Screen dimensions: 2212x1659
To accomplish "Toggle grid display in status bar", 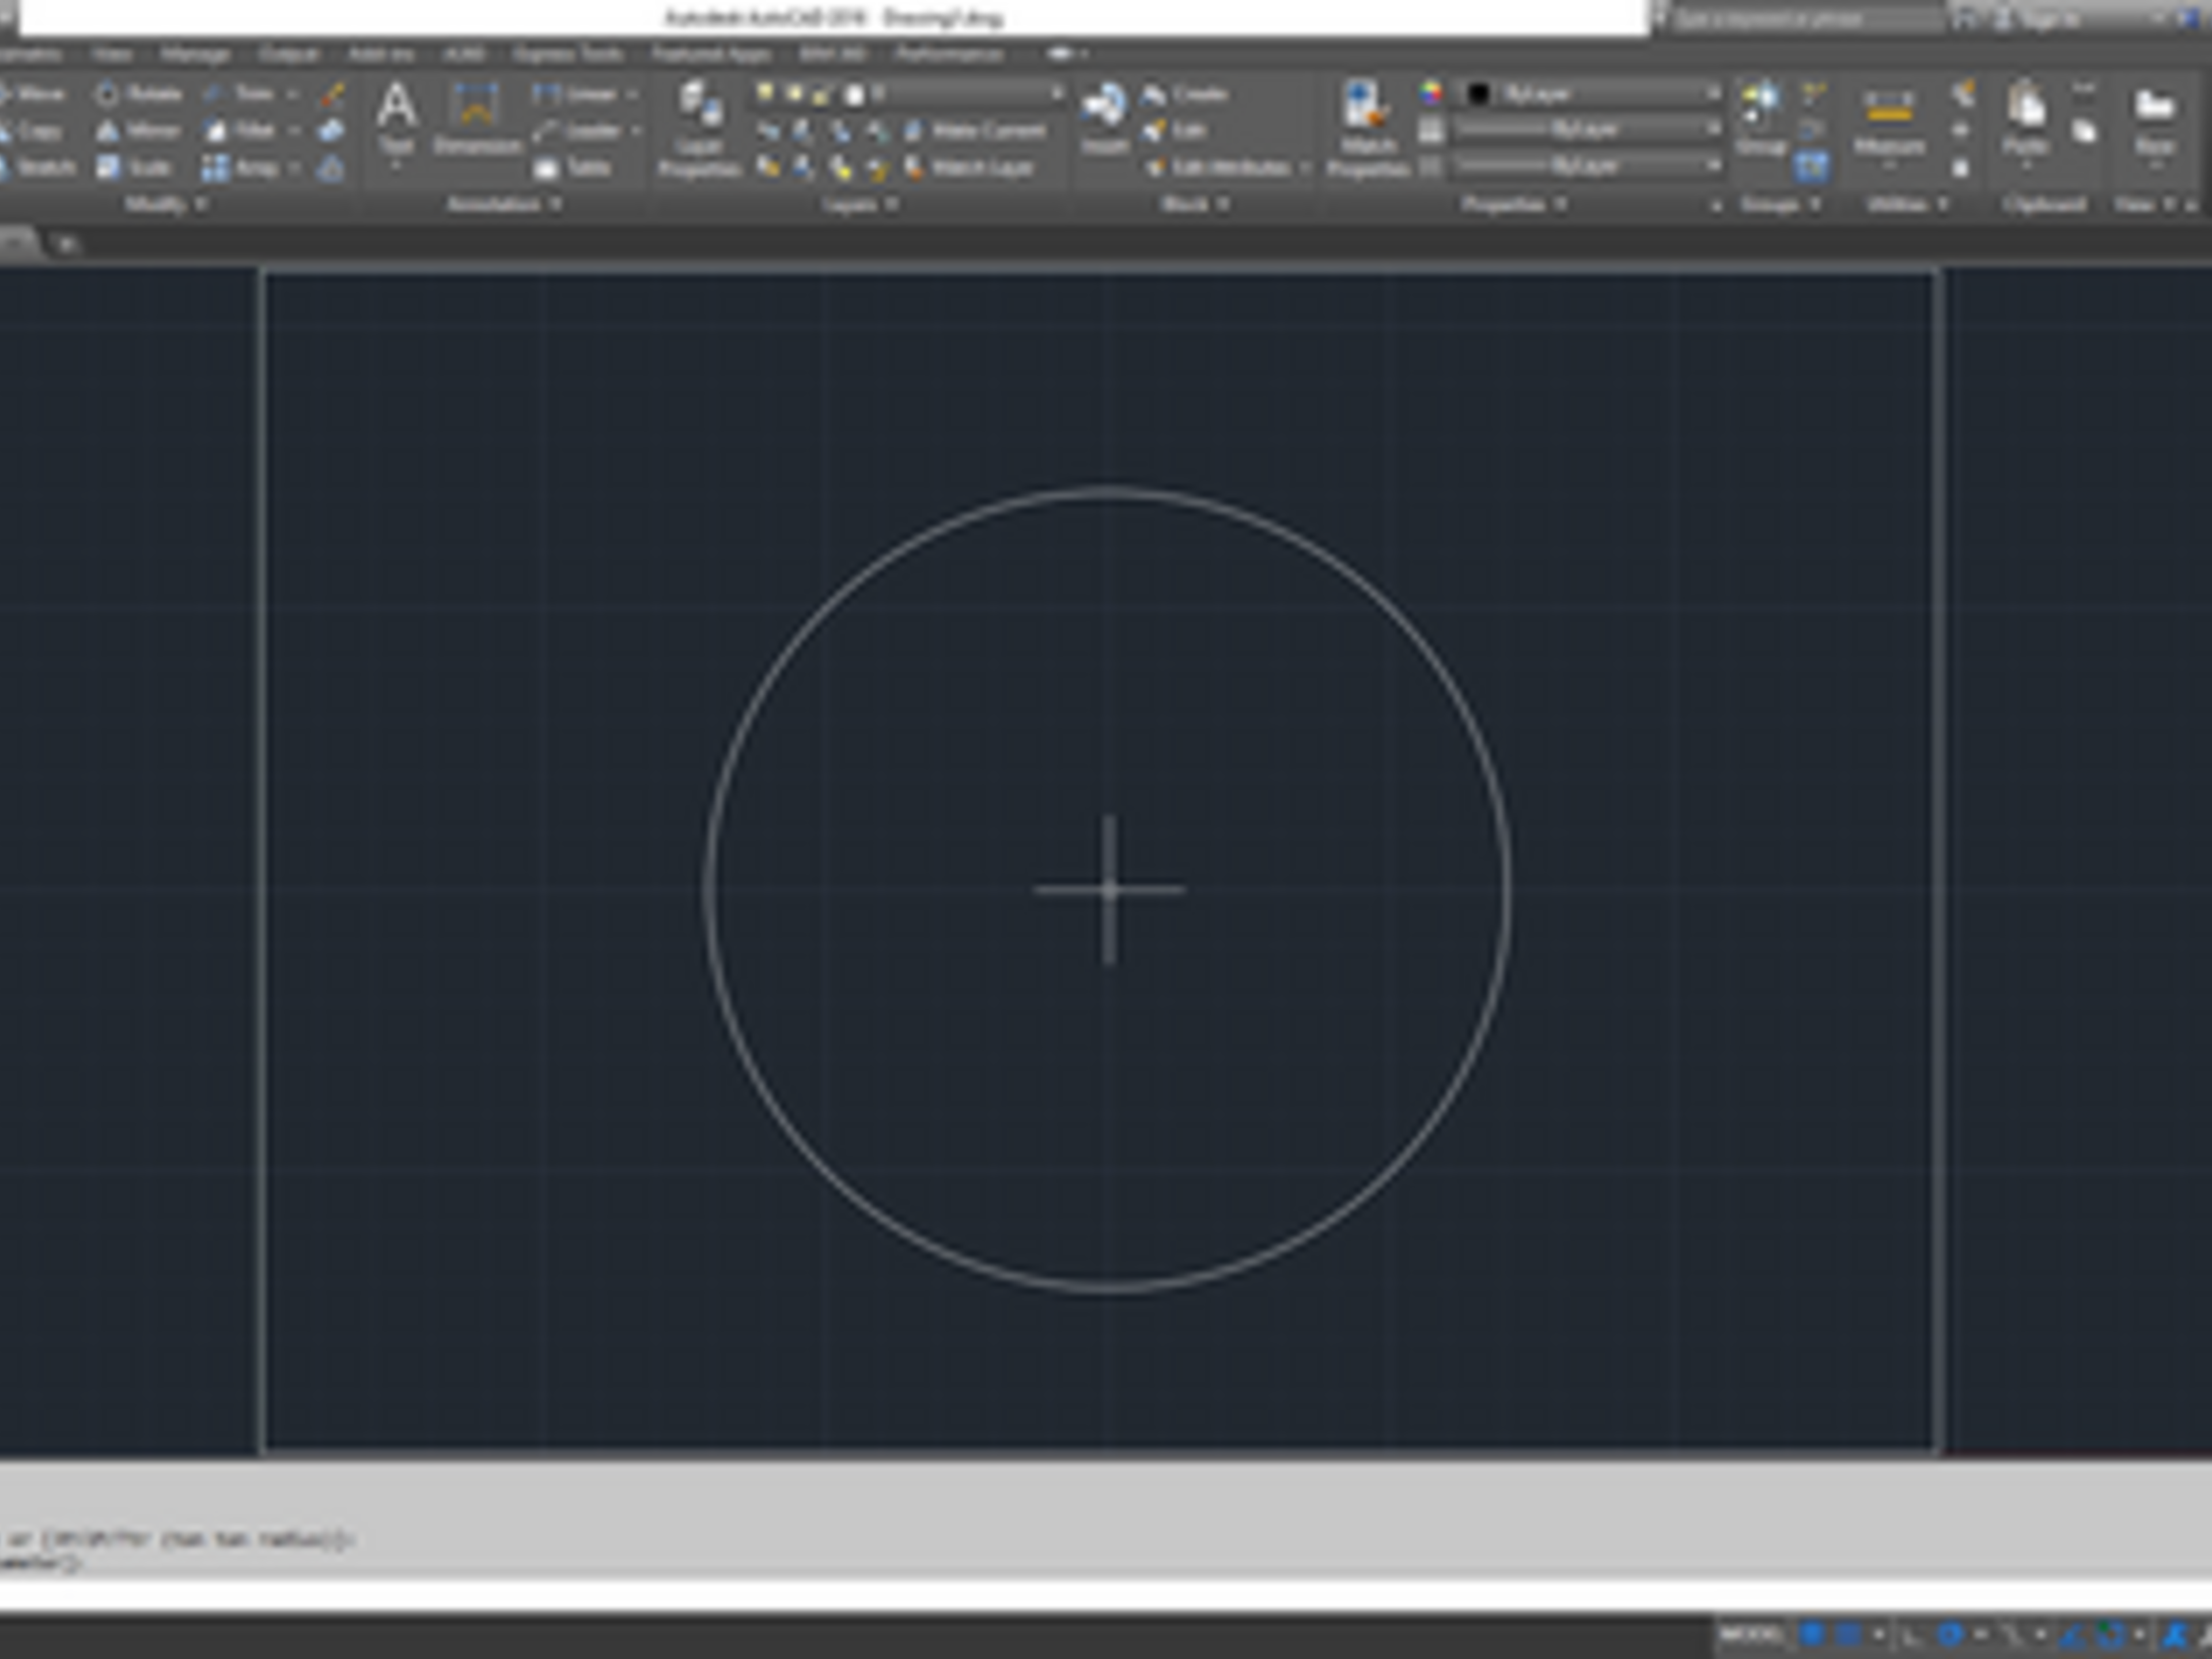I will 1811,1635.
